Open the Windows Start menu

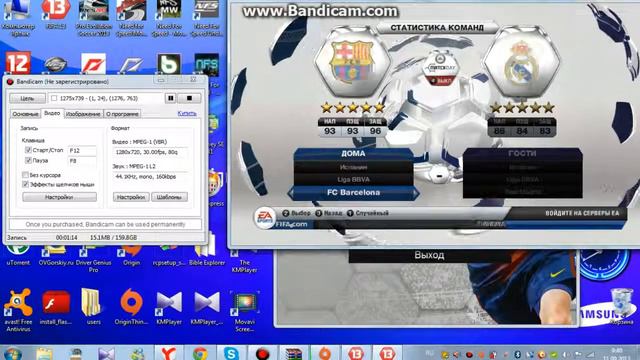[x=13, y=353]
